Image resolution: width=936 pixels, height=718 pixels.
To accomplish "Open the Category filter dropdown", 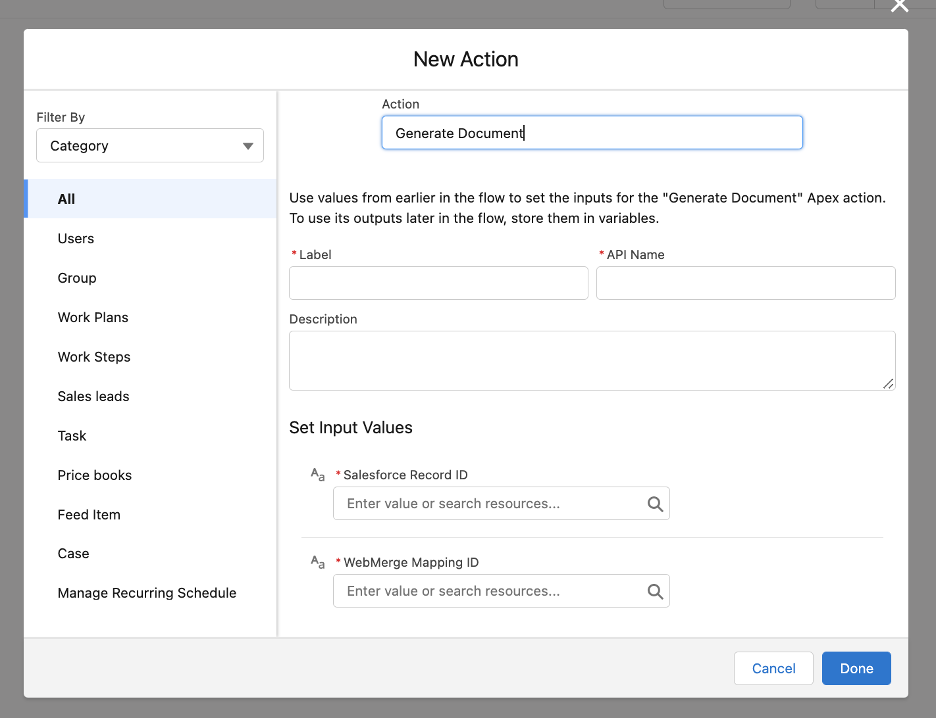I will [149, 145].
